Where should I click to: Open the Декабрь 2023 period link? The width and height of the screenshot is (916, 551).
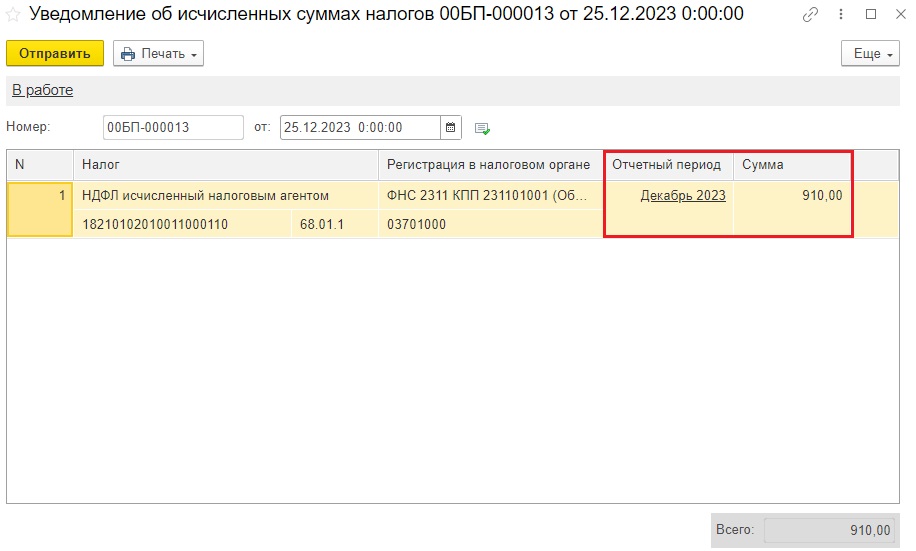(683, 195)
